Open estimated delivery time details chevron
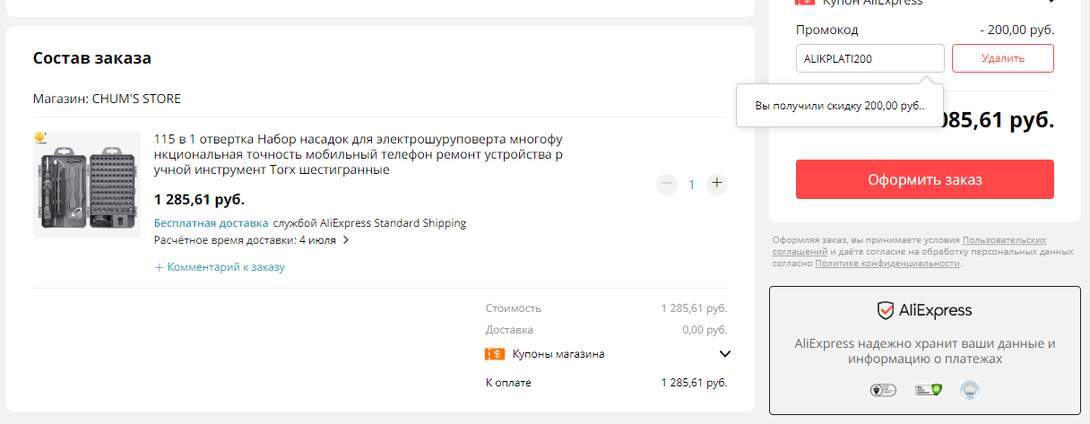The image size is (1090, 424). (346, 240)
